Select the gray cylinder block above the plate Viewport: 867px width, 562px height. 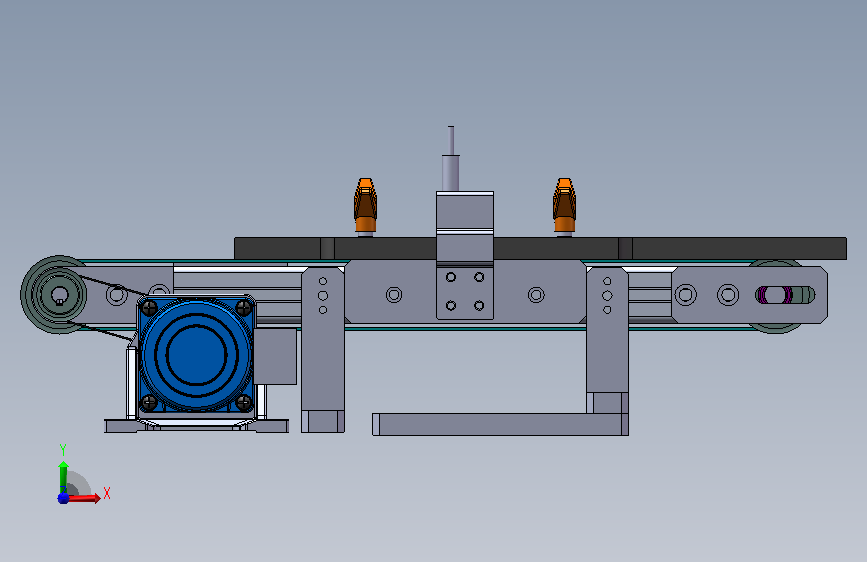(x=464, y=212)
